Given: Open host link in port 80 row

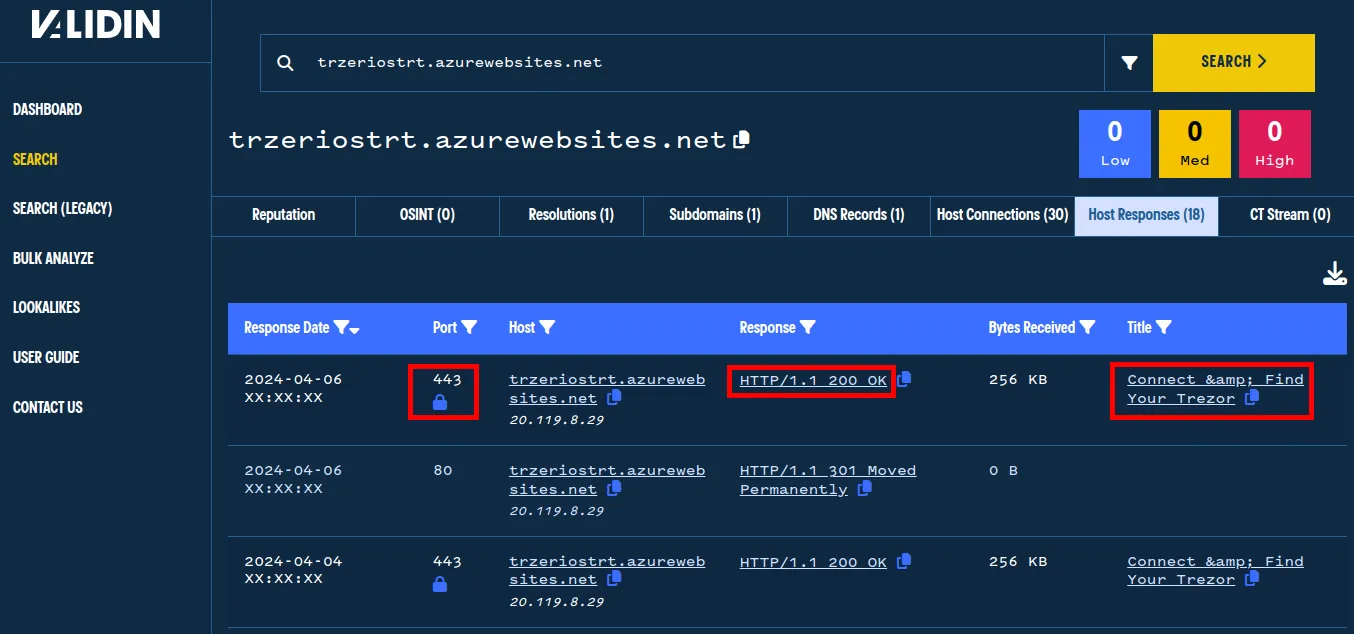Looking at the screenshot, I should pyautogui.click(x=606, y=480).
